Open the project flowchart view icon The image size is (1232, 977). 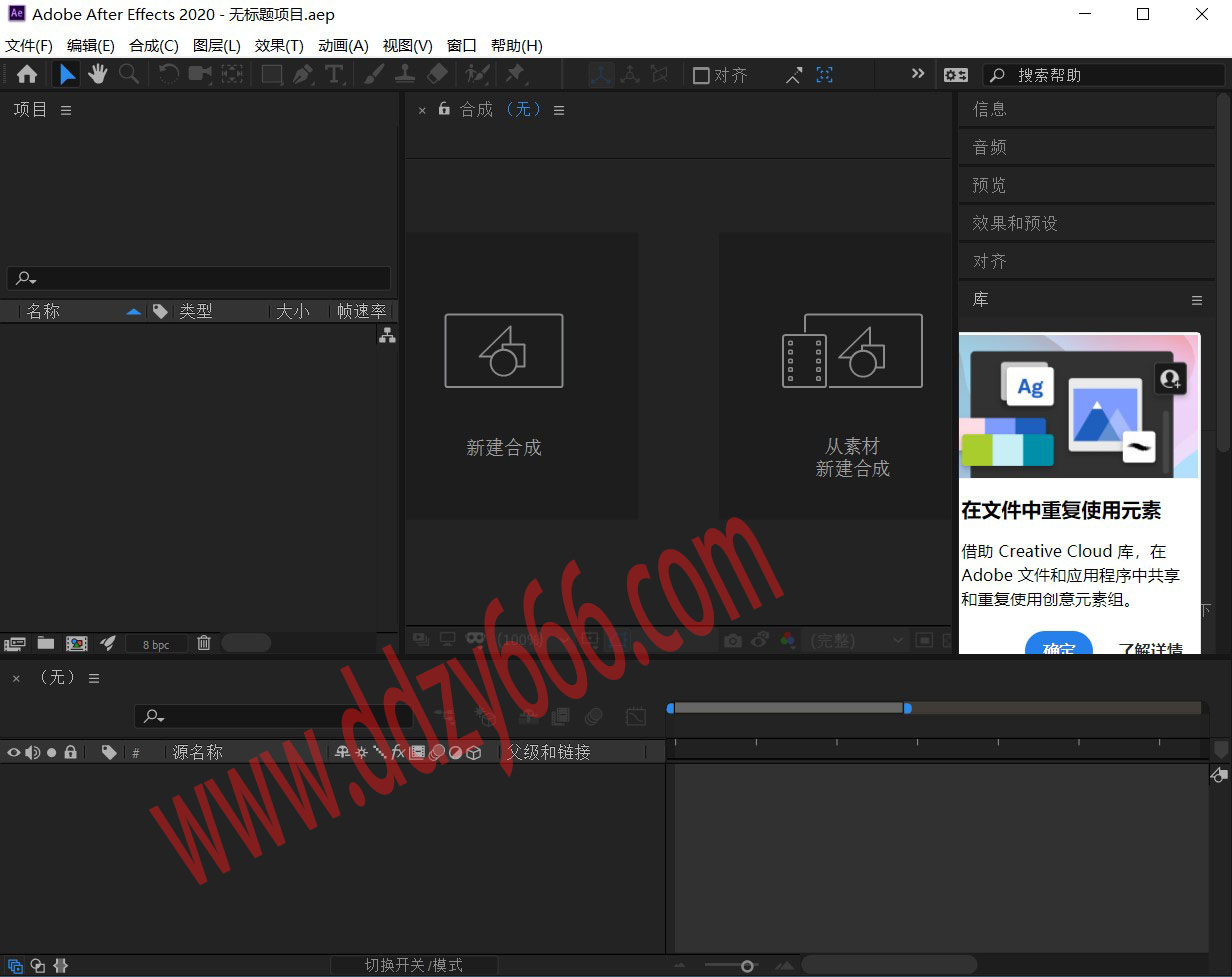[x=387, y=336]
